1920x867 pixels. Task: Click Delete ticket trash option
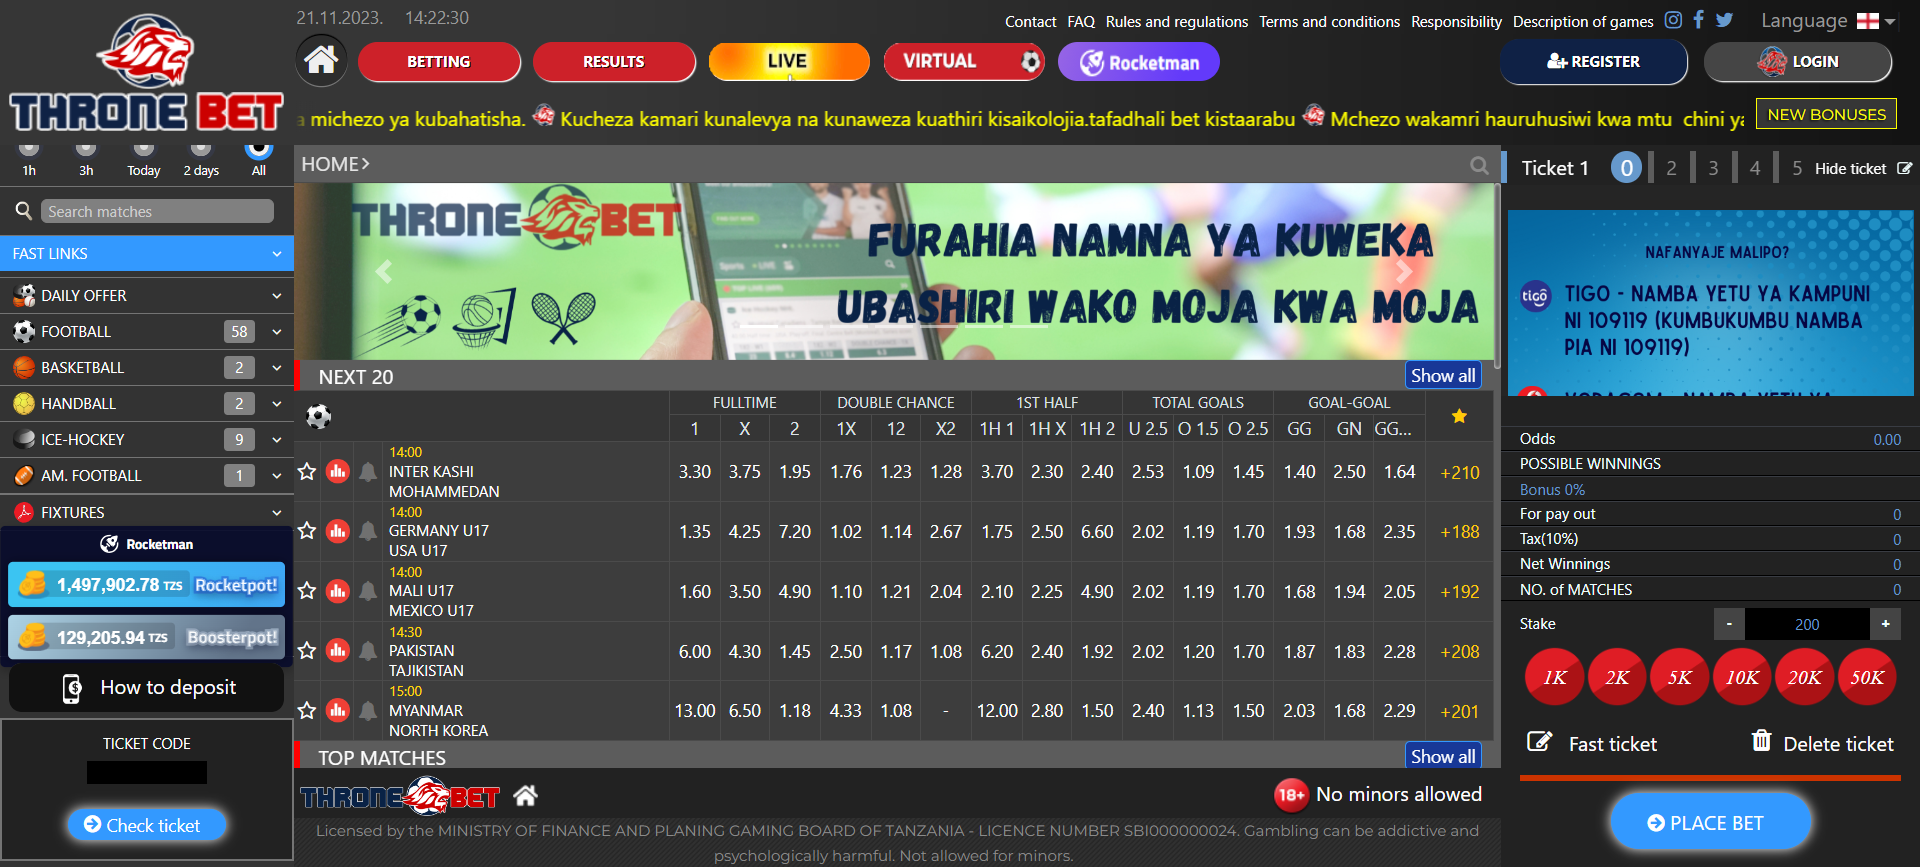(x=1822, y=743)
